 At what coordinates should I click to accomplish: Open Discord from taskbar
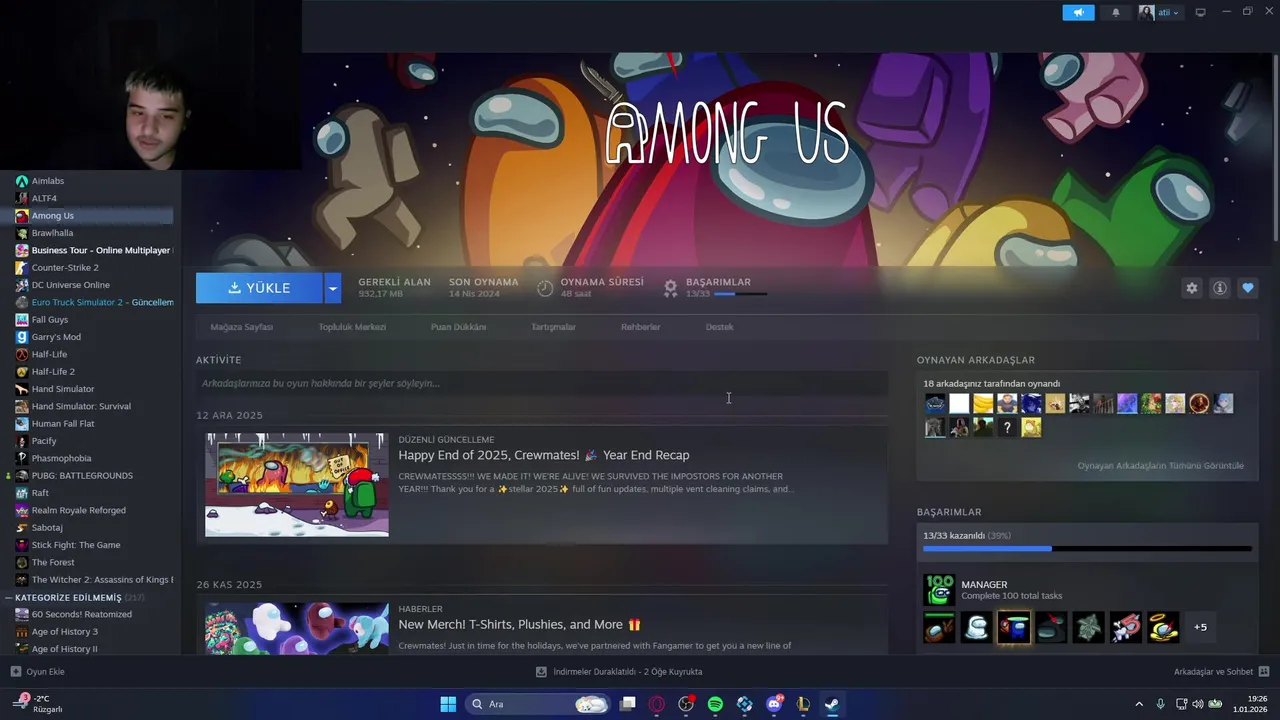coord(774,704)
